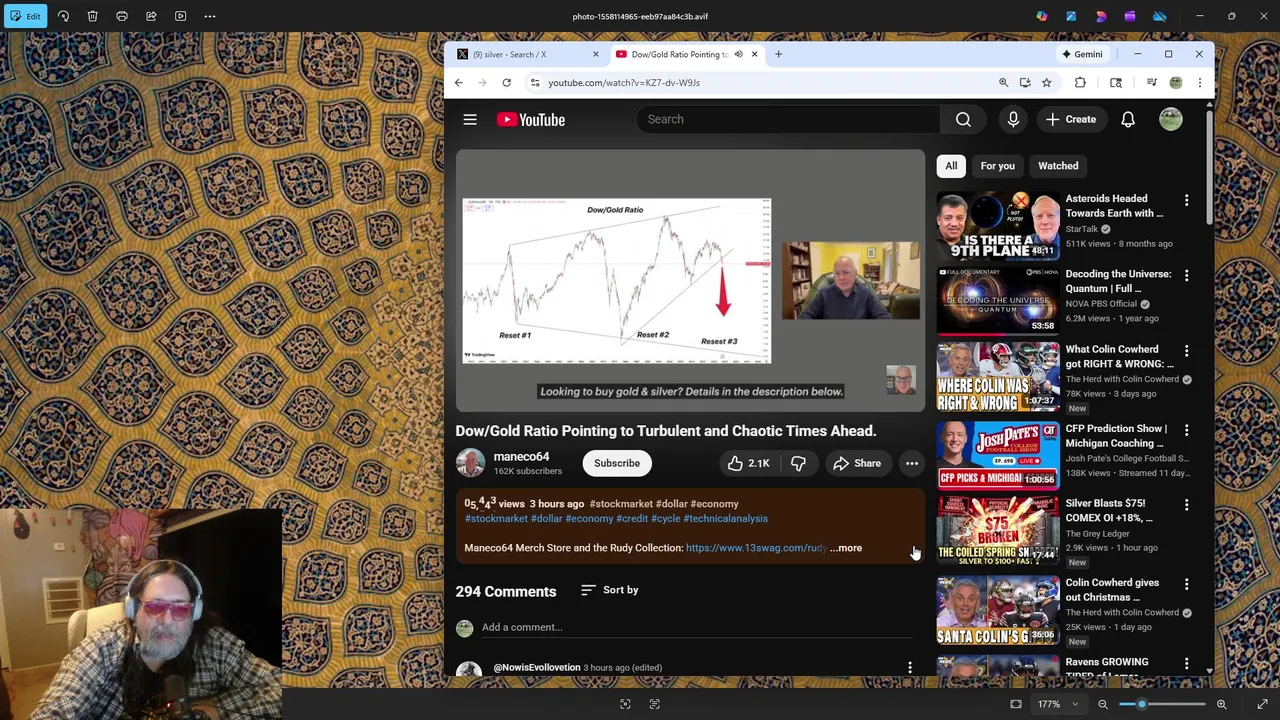1280x720 pixels.
Task: Toggle fit-to-window icon in Photos bottom bar
Action: [1016, 704]
